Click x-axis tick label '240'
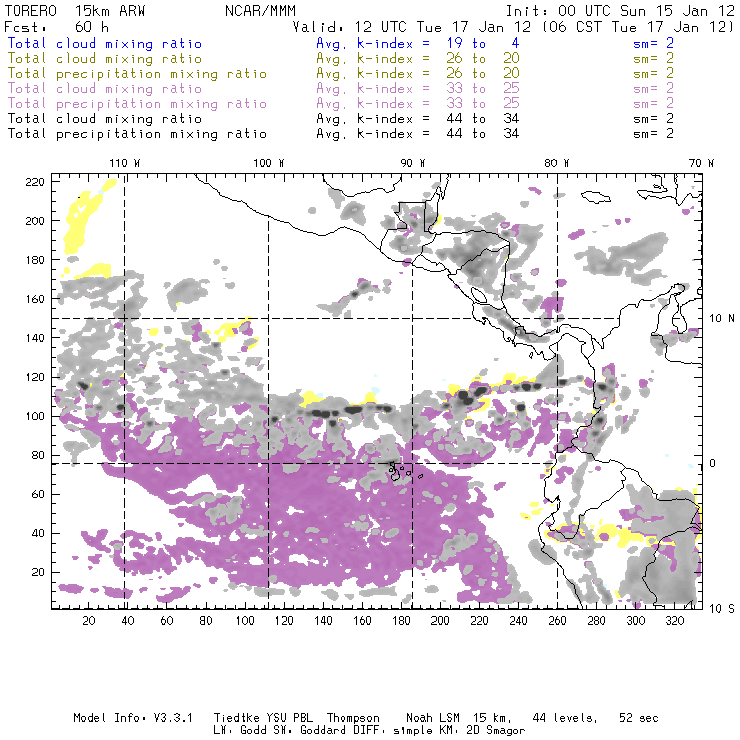 518,621
